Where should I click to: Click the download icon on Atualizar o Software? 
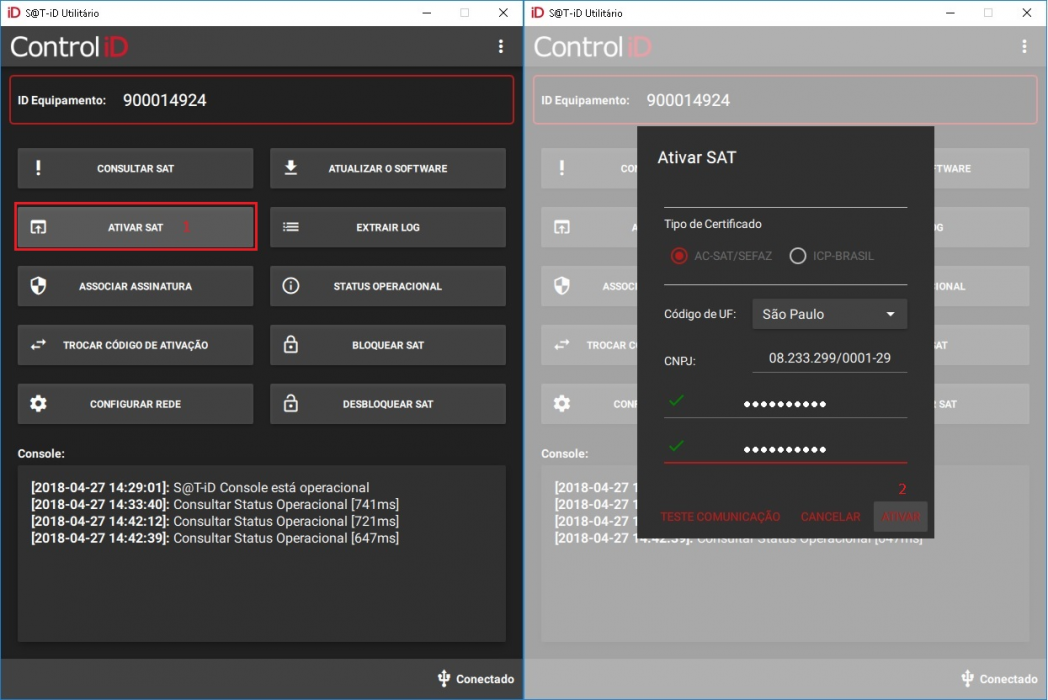(x=291, y=168)
